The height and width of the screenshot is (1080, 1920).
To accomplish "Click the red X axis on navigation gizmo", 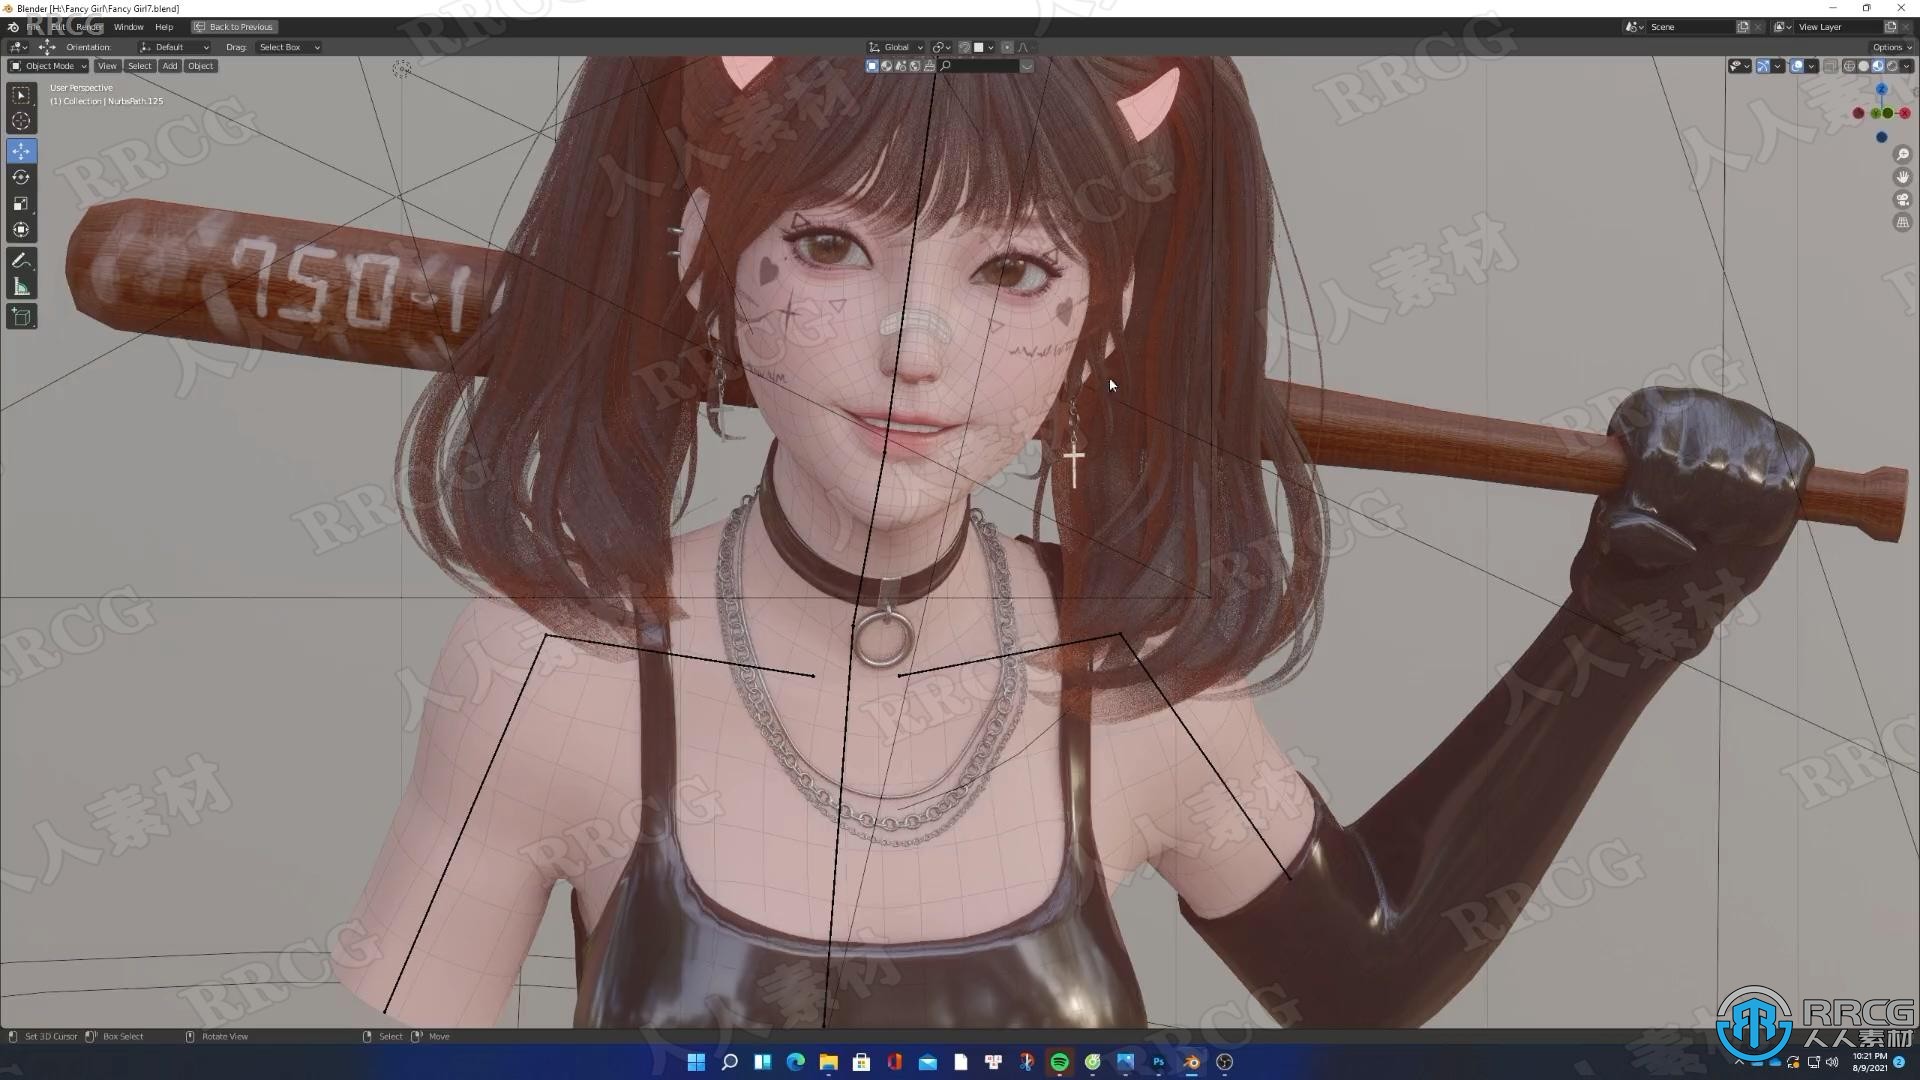I will 1905,113.
